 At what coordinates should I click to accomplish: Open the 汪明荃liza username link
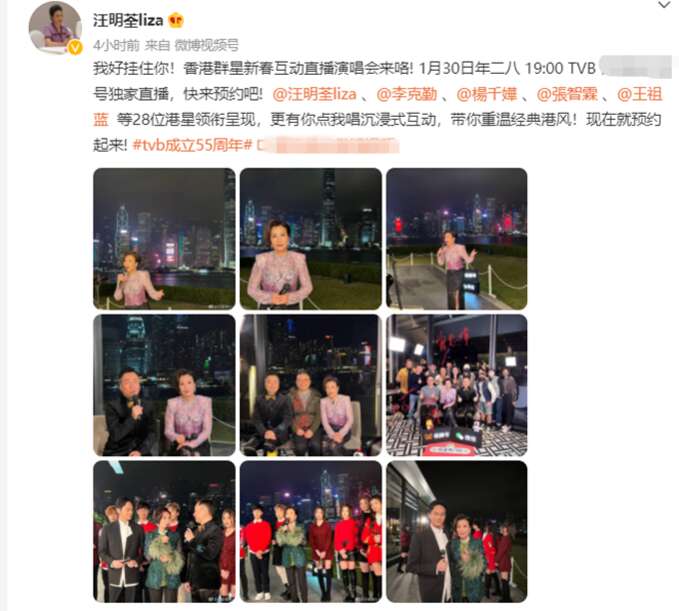(x=128, y=20)
